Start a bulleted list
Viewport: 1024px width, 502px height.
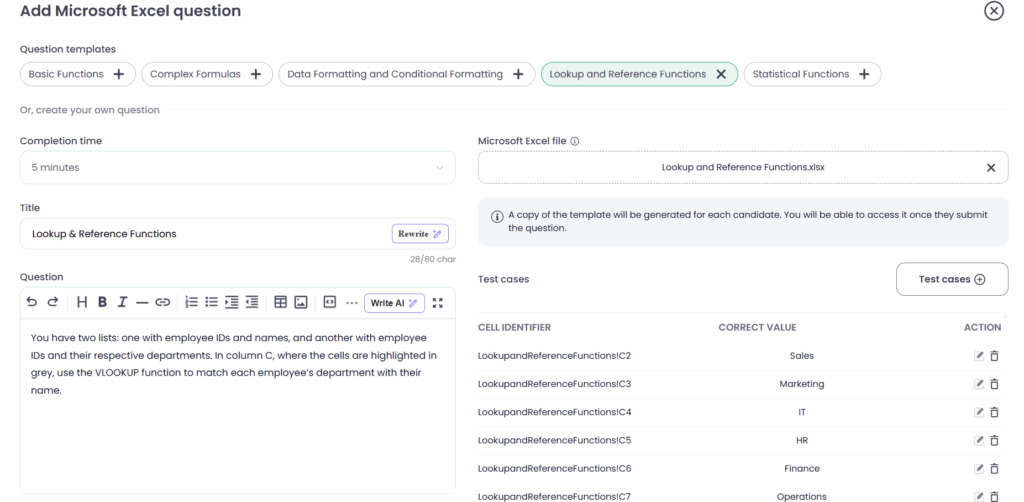[x=211, y=302]
